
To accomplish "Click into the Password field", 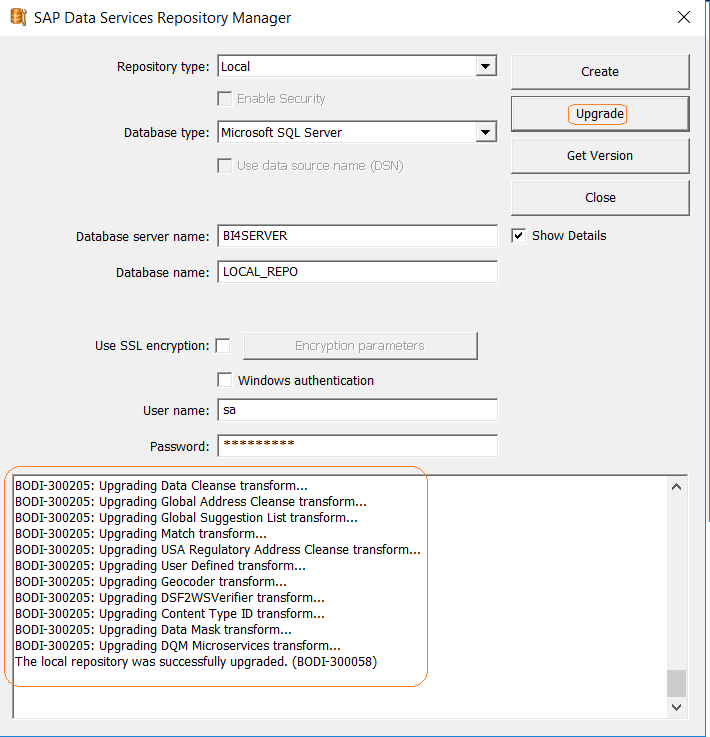I will click(357, 446).
